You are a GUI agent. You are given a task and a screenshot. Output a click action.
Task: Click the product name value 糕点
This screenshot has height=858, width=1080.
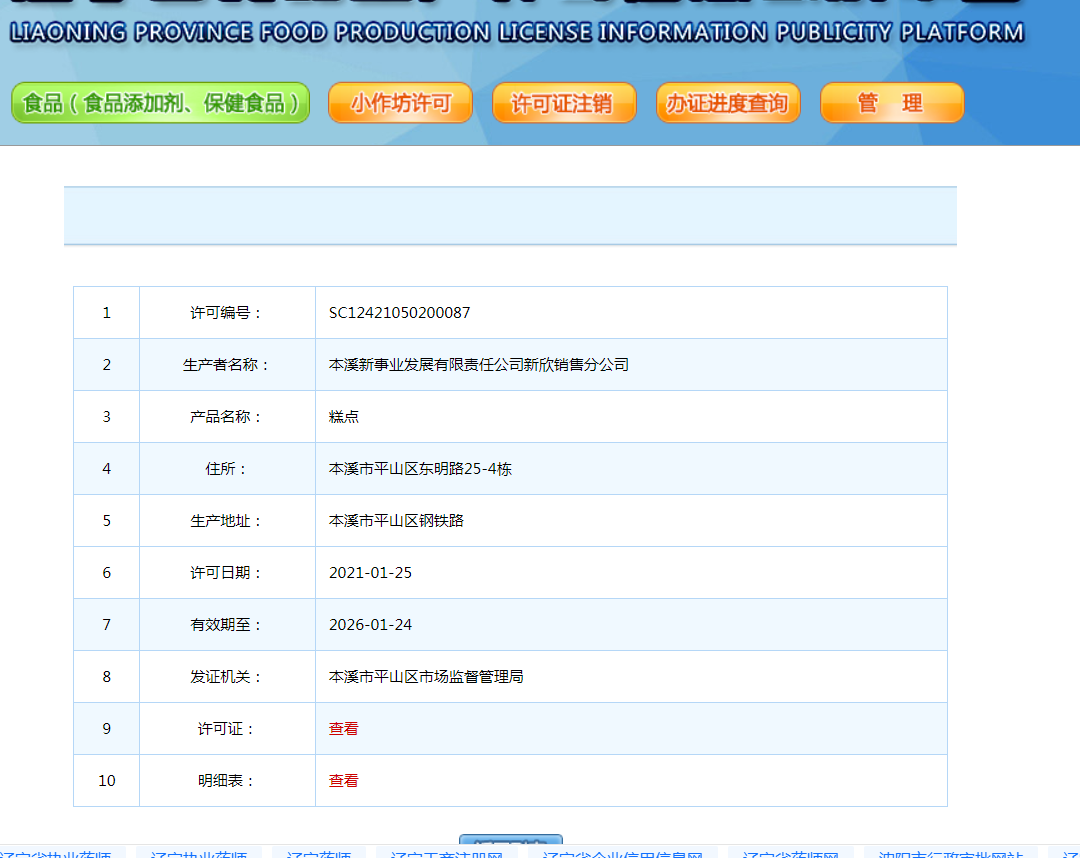[x=344, y=417]
